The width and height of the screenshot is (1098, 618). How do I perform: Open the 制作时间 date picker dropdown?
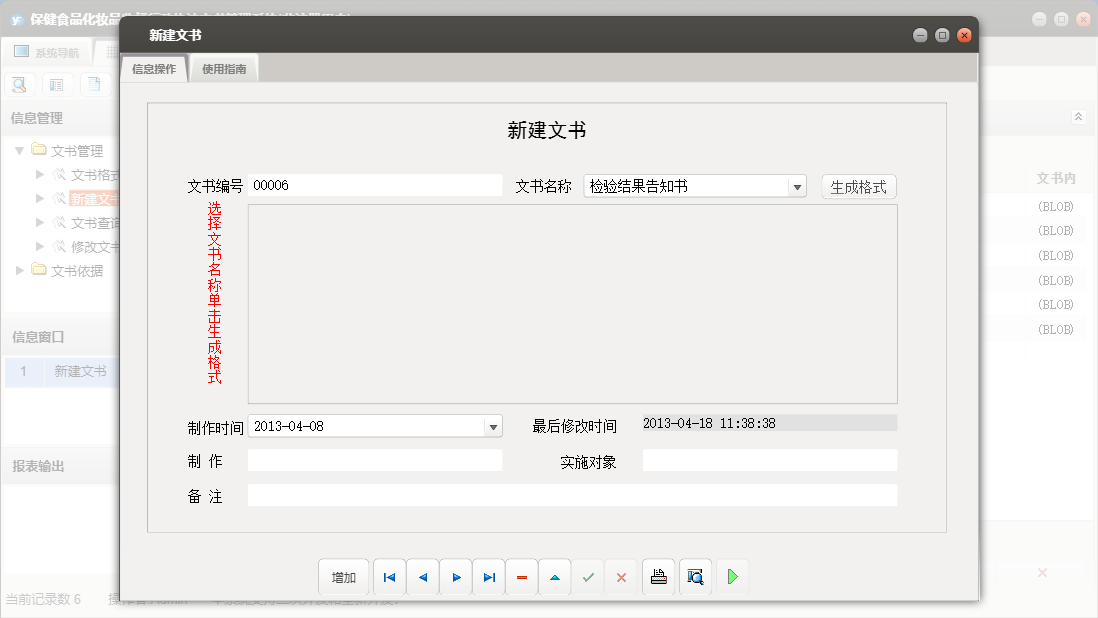pos(492,425)
